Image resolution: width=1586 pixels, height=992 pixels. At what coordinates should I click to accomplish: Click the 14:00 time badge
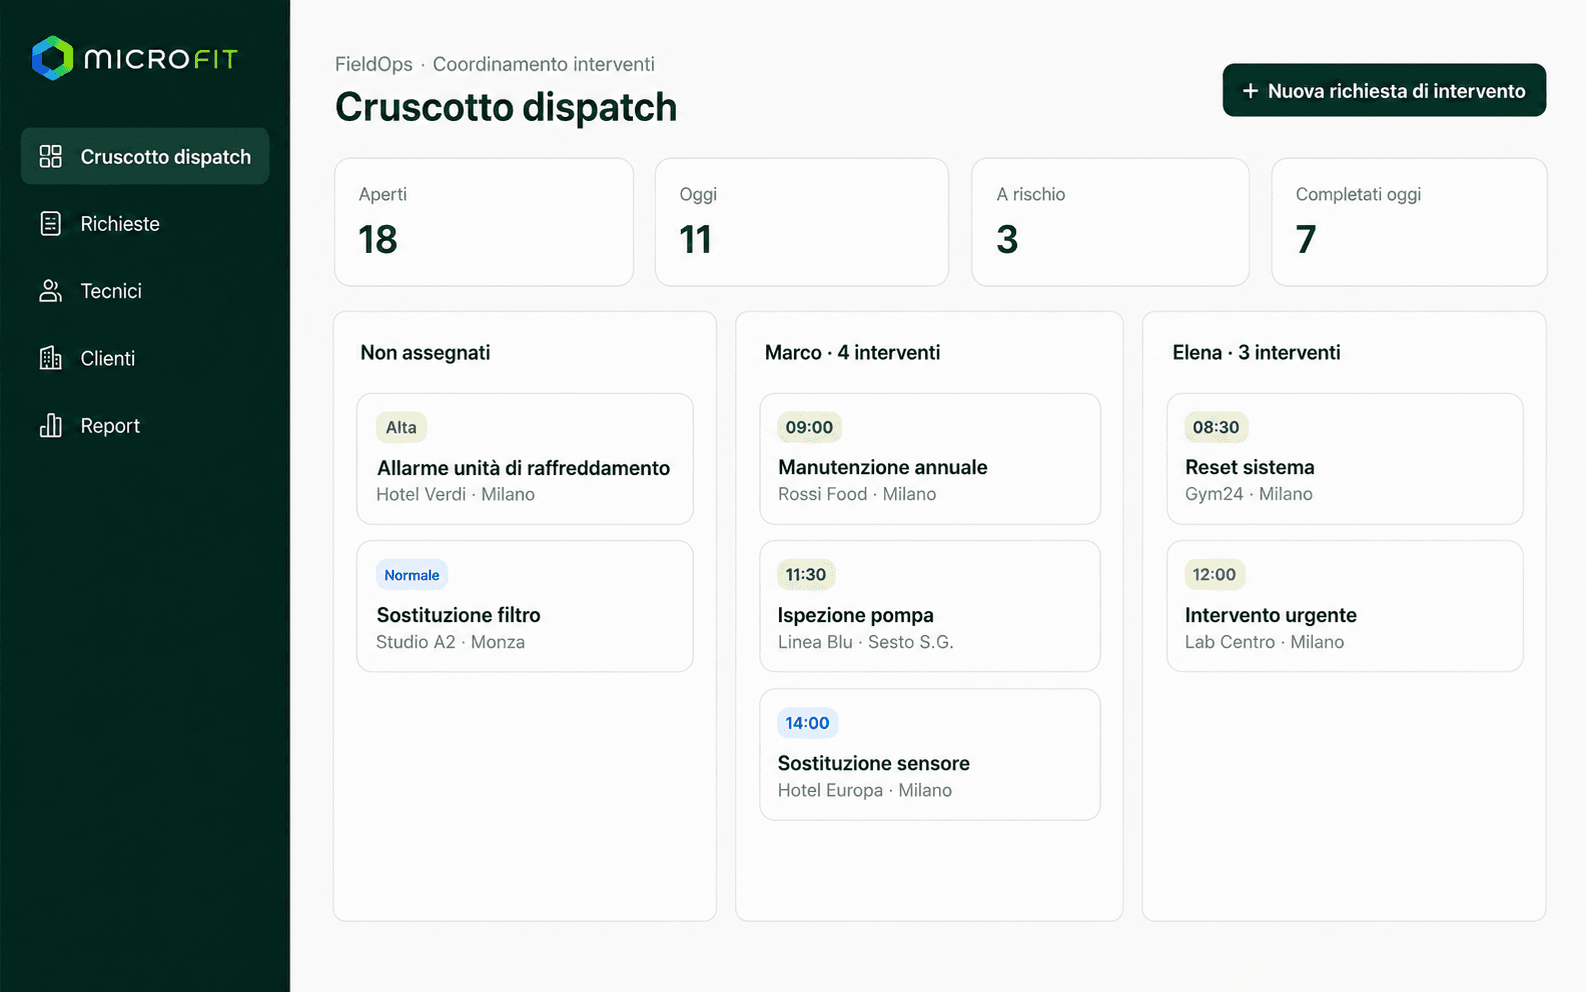pos(807,723)
